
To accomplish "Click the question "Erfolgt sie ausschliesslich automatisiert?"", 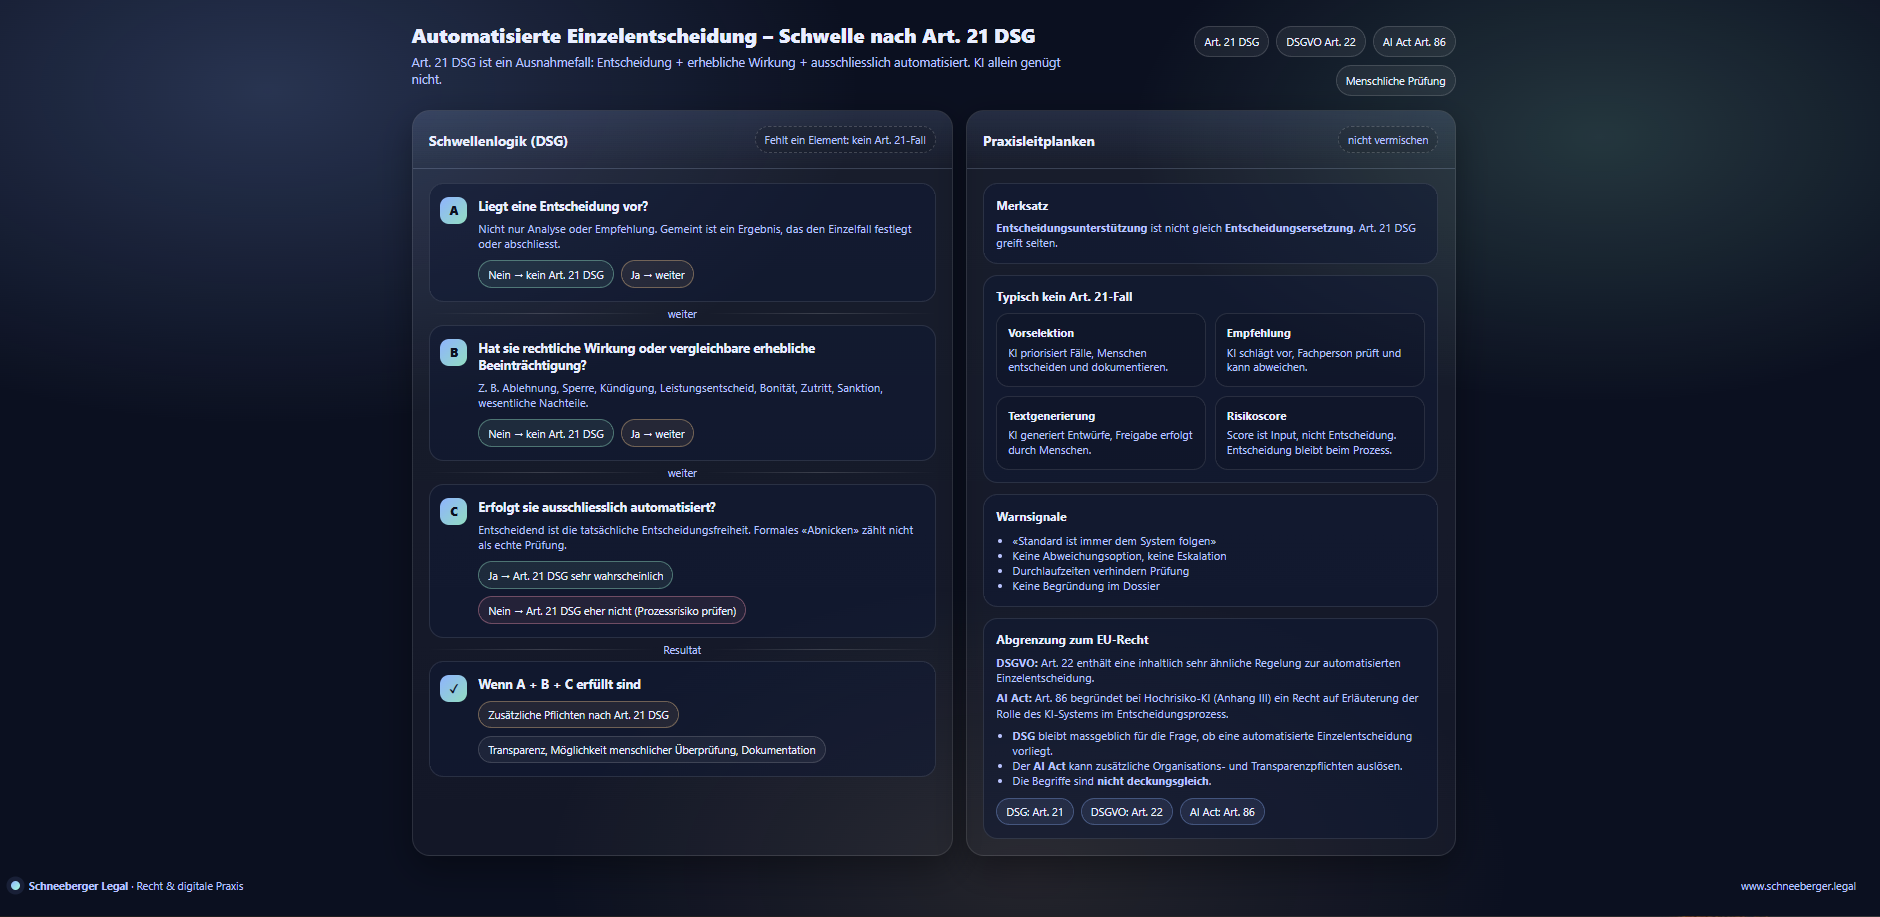I will click(597, 507).
